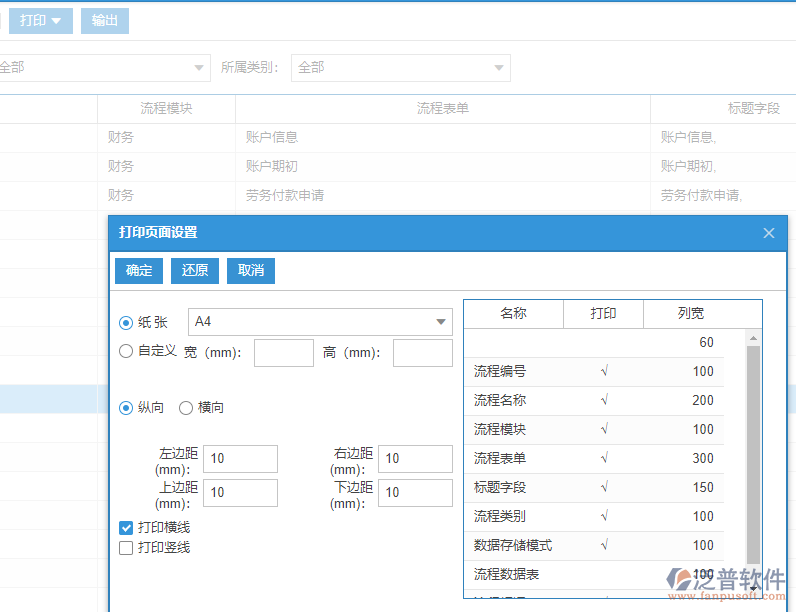Image resolution: width=796 pixels, height=612 pixels.
Task: Select the 自定义 paper size radio
Action: point(126,351)
